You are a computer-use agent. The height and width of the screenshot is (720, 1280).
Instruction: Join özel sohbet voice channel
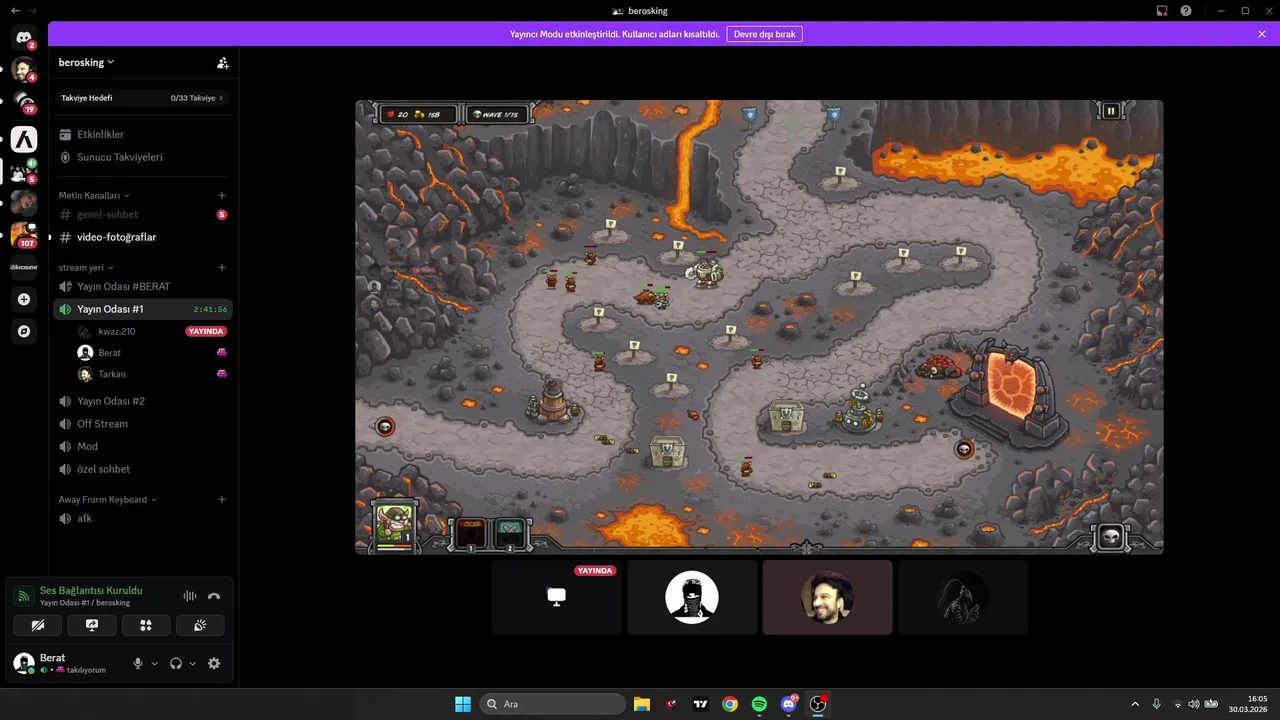tap(143, 469)
